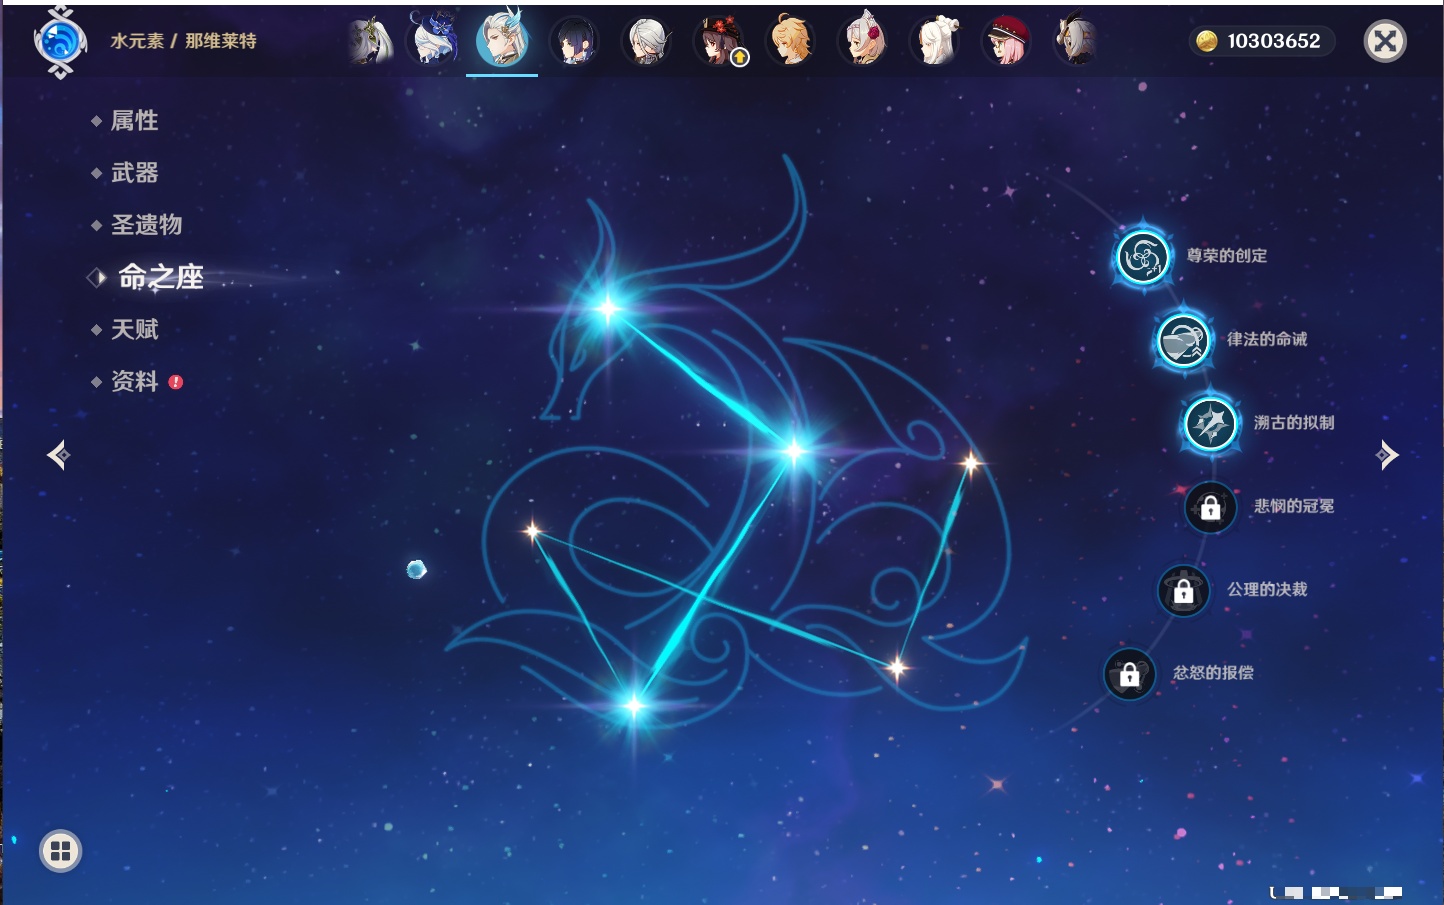Click the brightest top constellation star
The width and height of the screenshot is (1444, 905).
(x=607, y=308)
